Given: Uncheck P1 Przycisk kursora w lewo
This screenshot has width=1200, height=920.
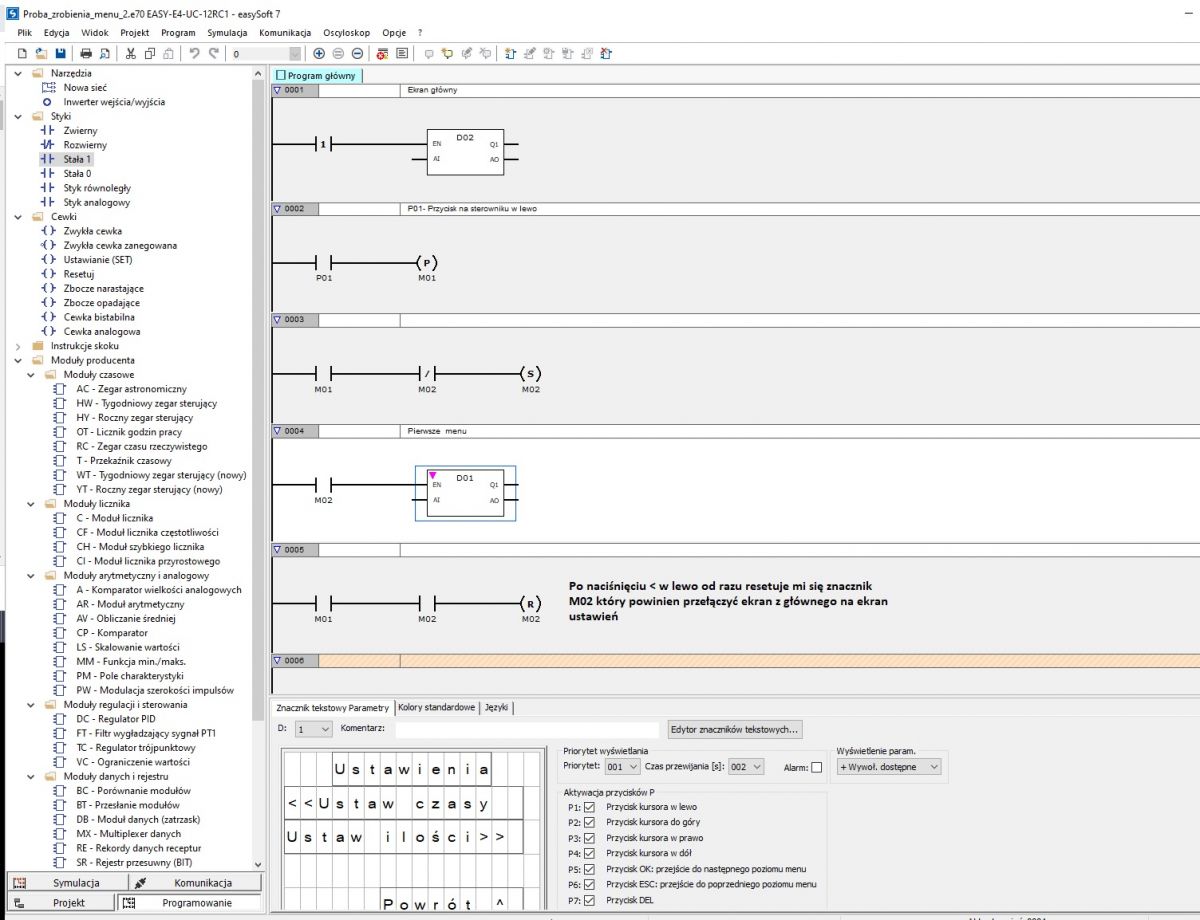Looking at the screenshot, I should coord(589,807).
